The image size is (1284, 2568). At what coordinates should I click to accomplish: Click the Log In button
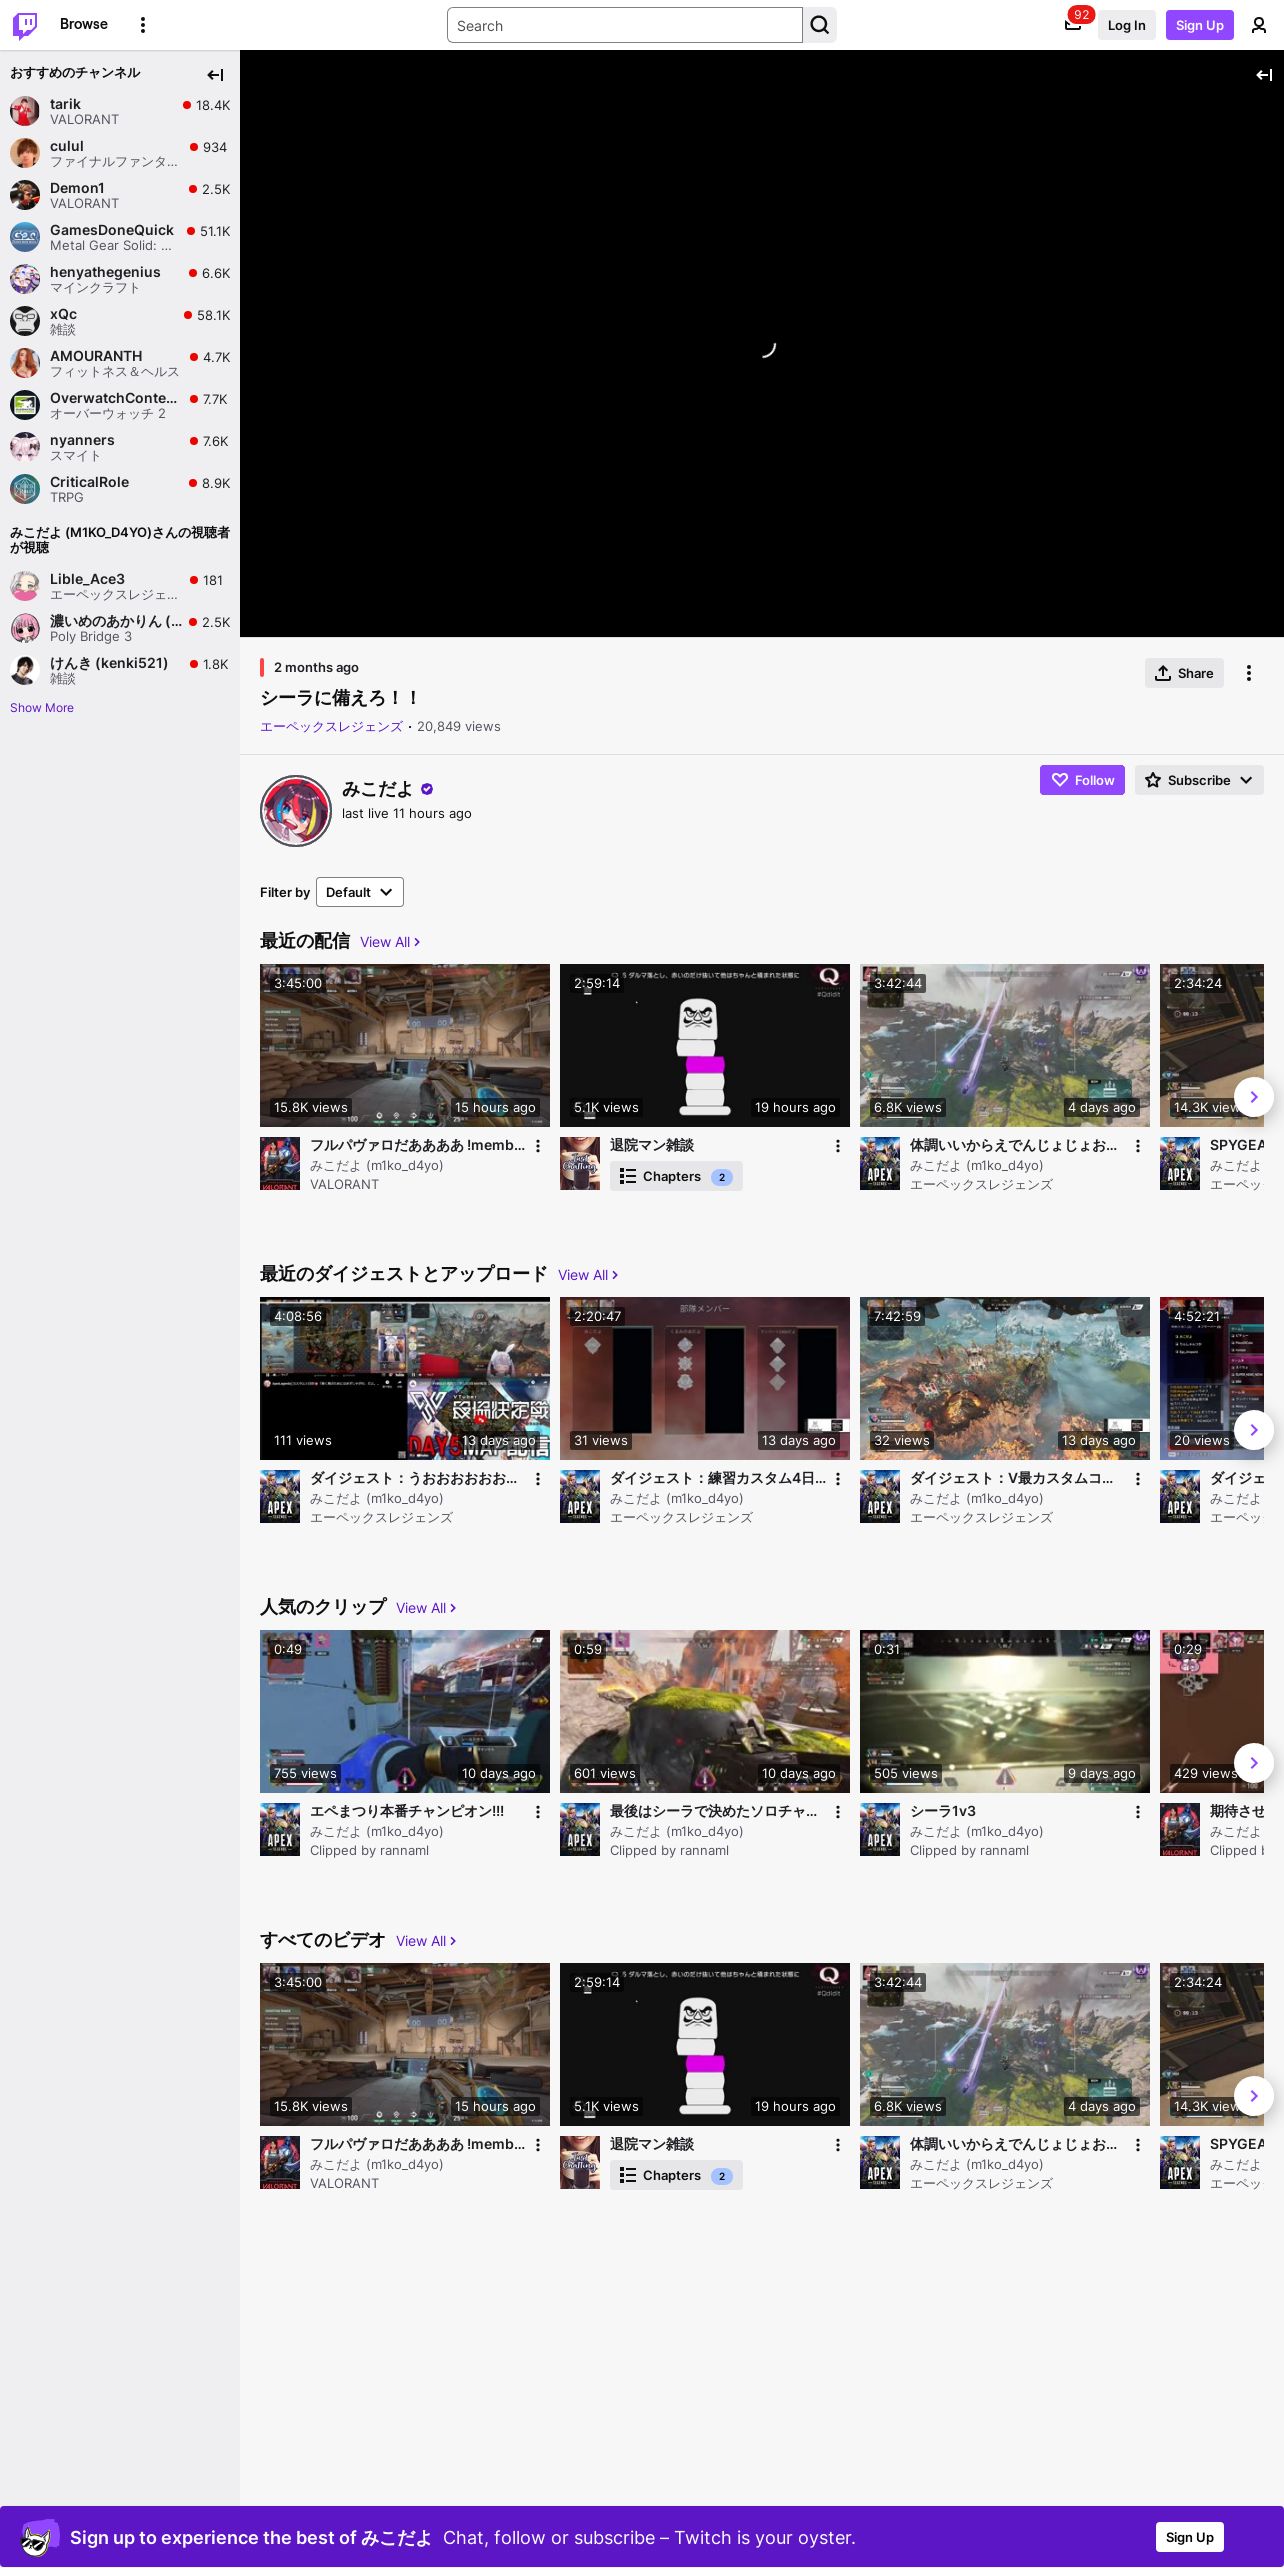tap(1126, 25)
